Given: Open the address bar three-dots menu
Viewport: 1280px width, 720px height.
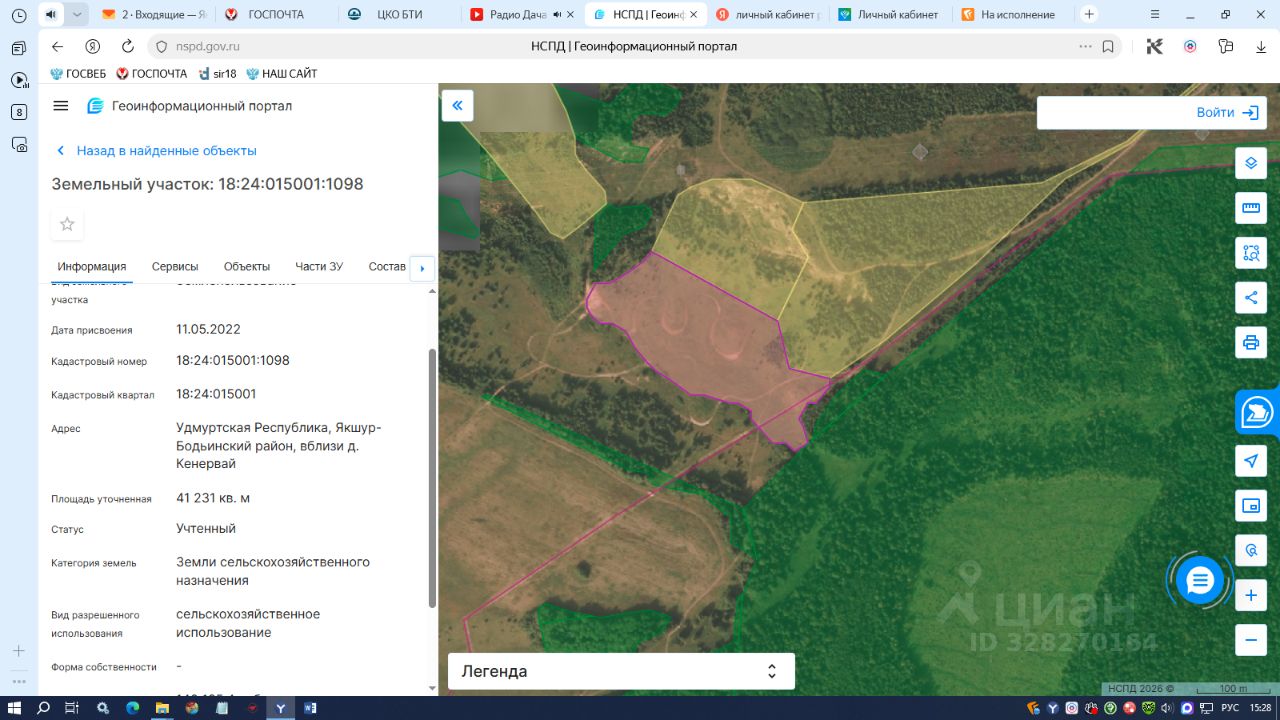Looking at the screenshot, I should [1085, 46].
